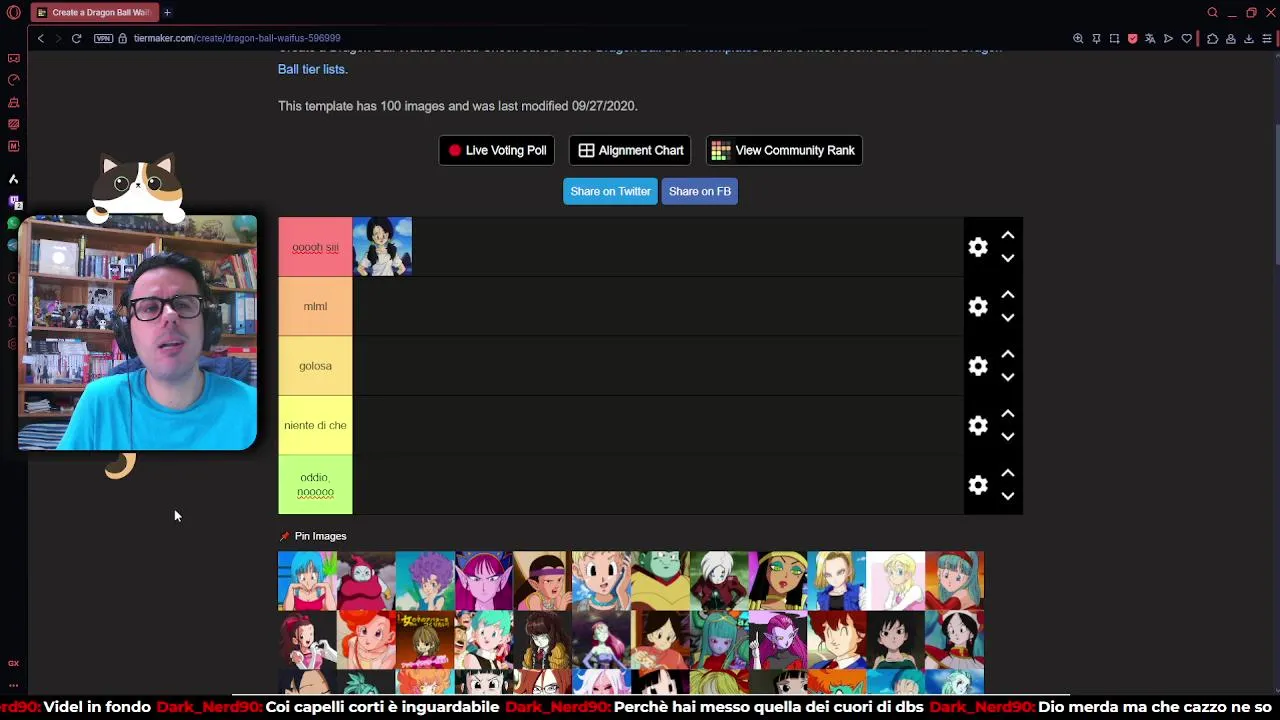Toggle the Pin Images option
Viewport: 1280px width, 720px height.
tap(313, 536)
